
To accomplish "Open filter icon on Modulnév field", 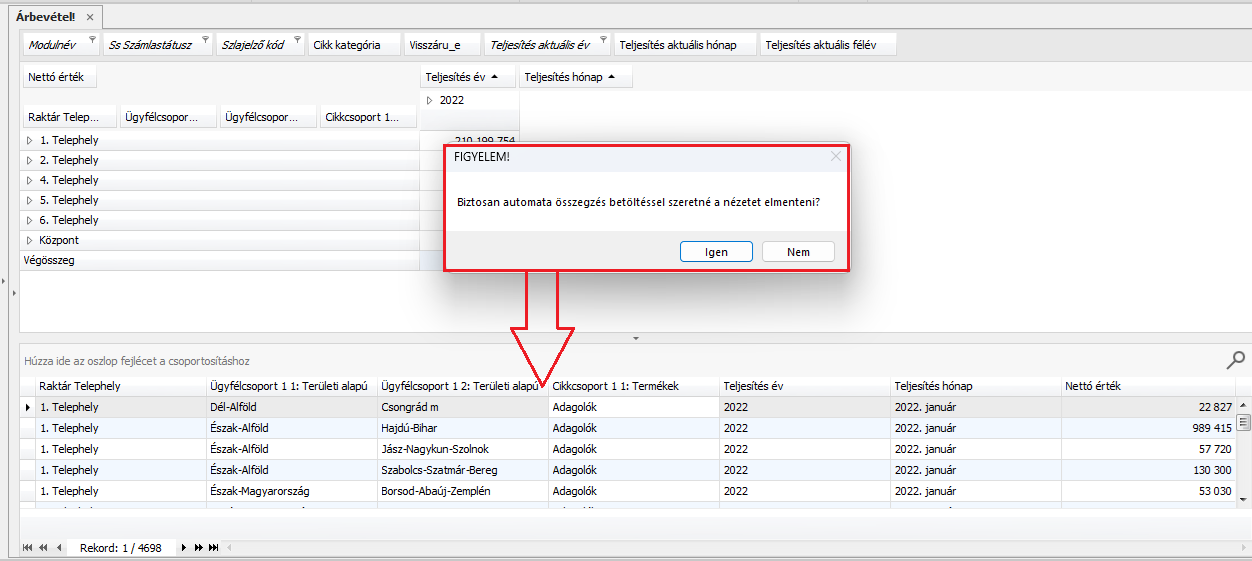I will tap(92, 40).
